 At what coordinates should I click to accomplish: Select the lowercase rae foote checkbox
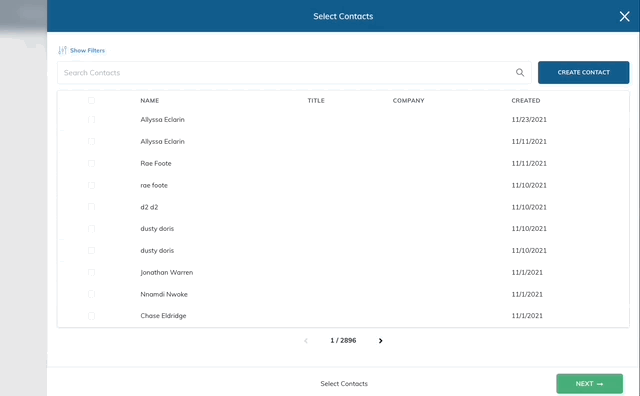(91, 185)
